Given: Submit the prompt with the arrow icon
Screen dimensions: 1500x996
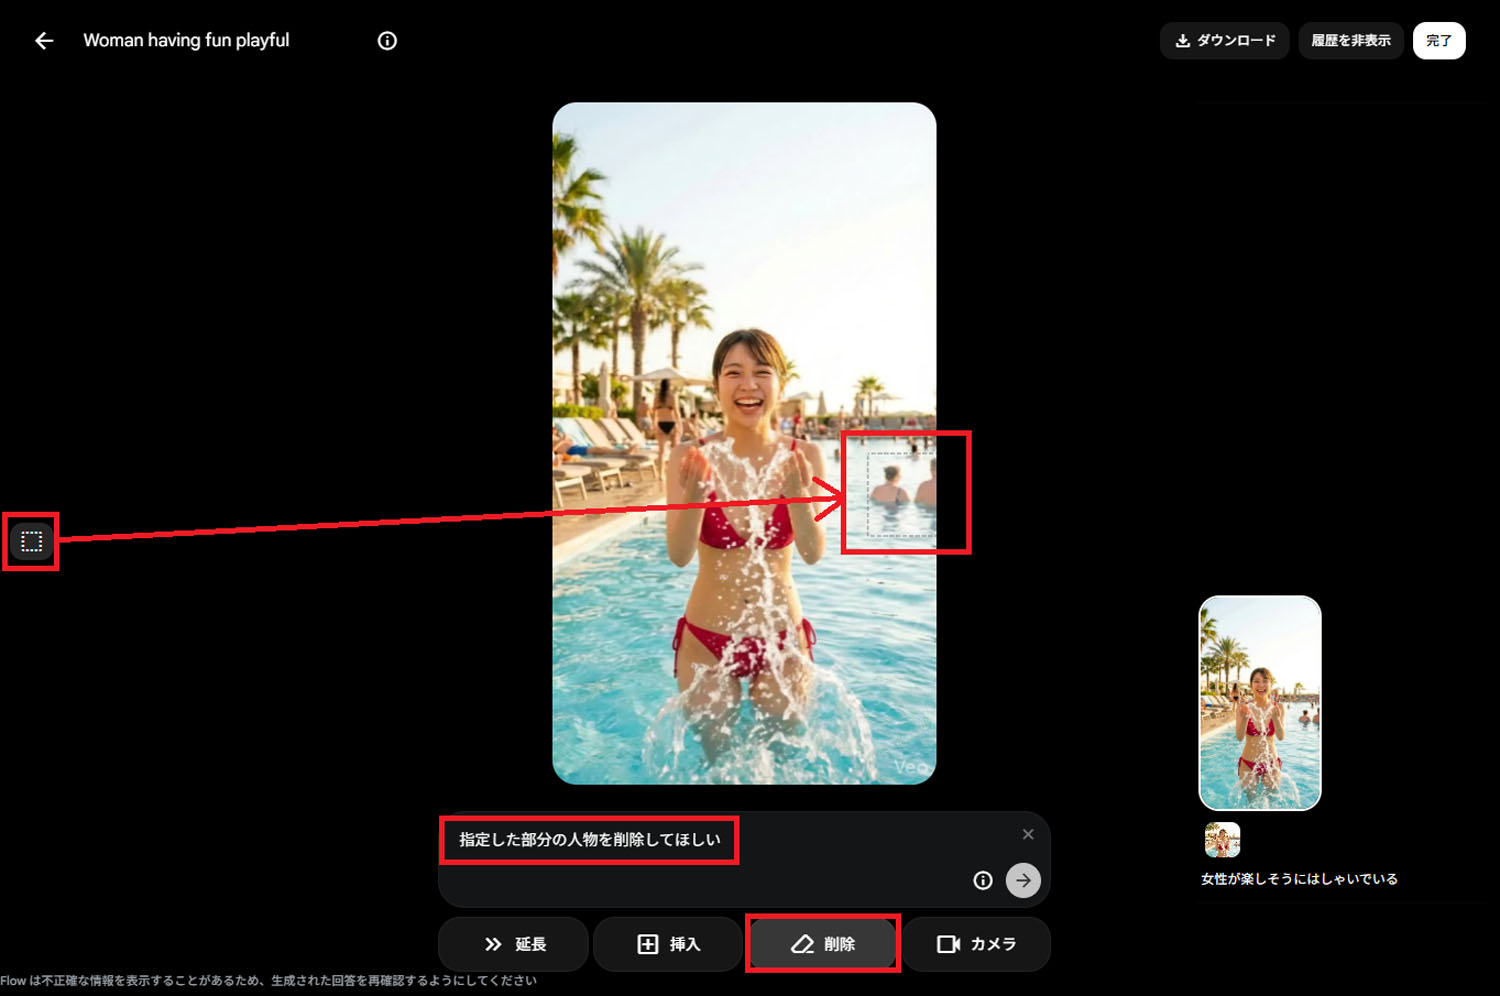Looking at the screenshot, I should [x=1023, y=880].
